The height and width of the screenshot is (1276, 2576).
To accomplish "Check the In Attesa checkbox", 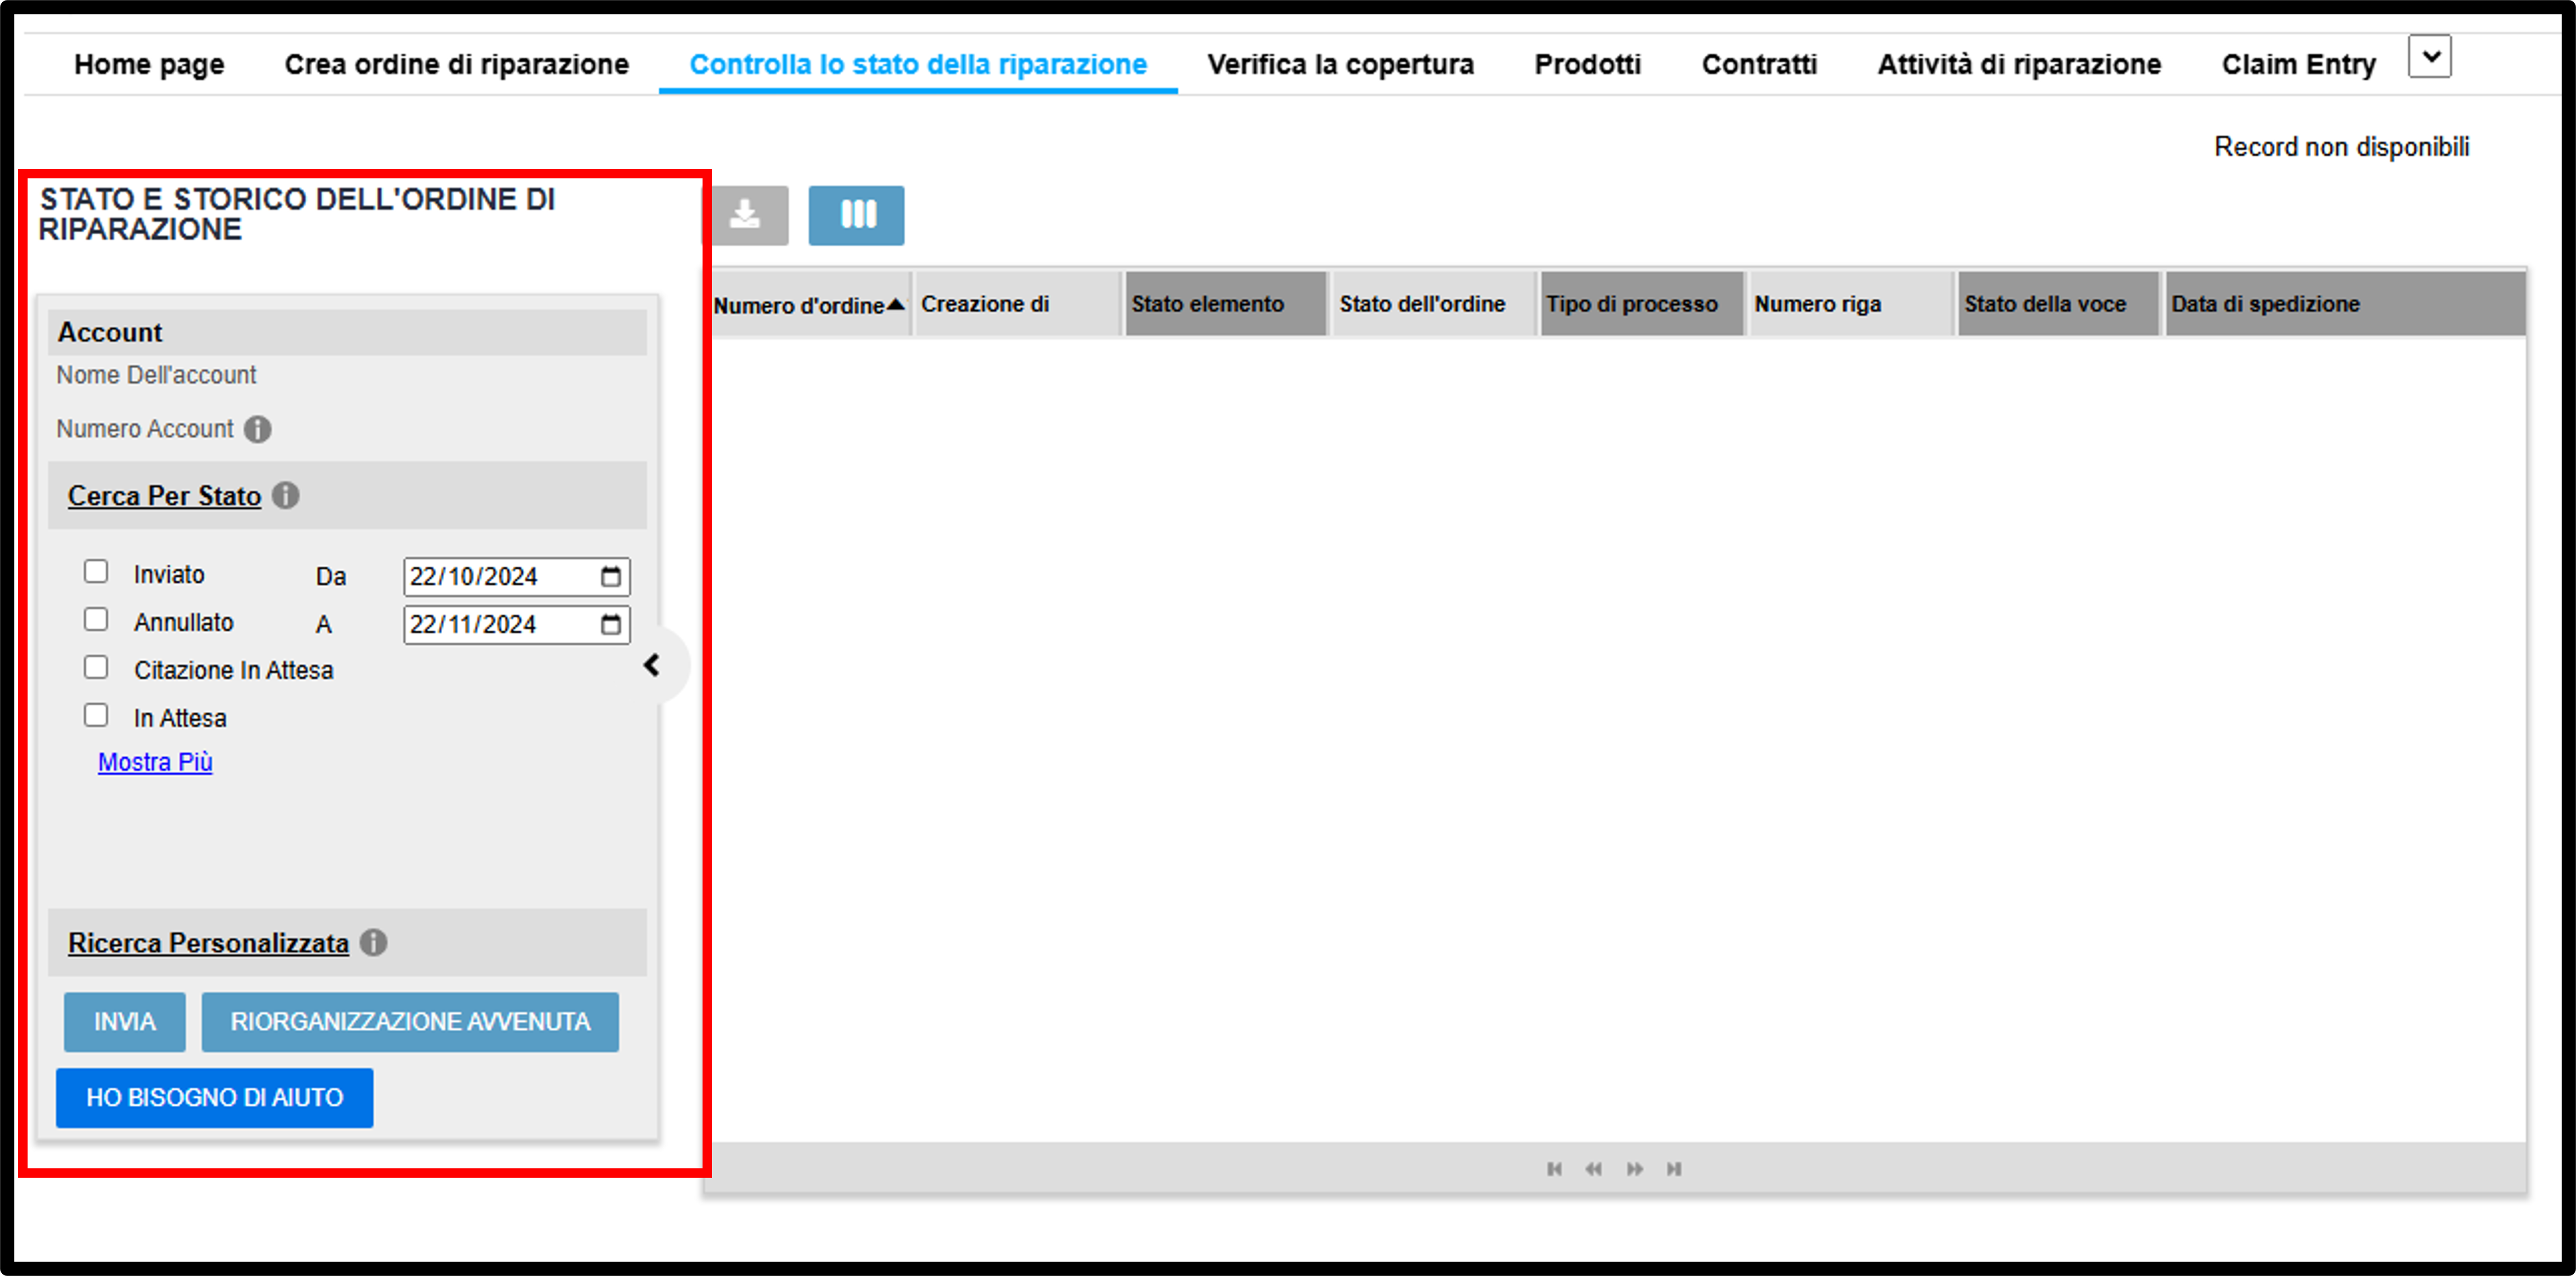I will click(x=96, y=715).
